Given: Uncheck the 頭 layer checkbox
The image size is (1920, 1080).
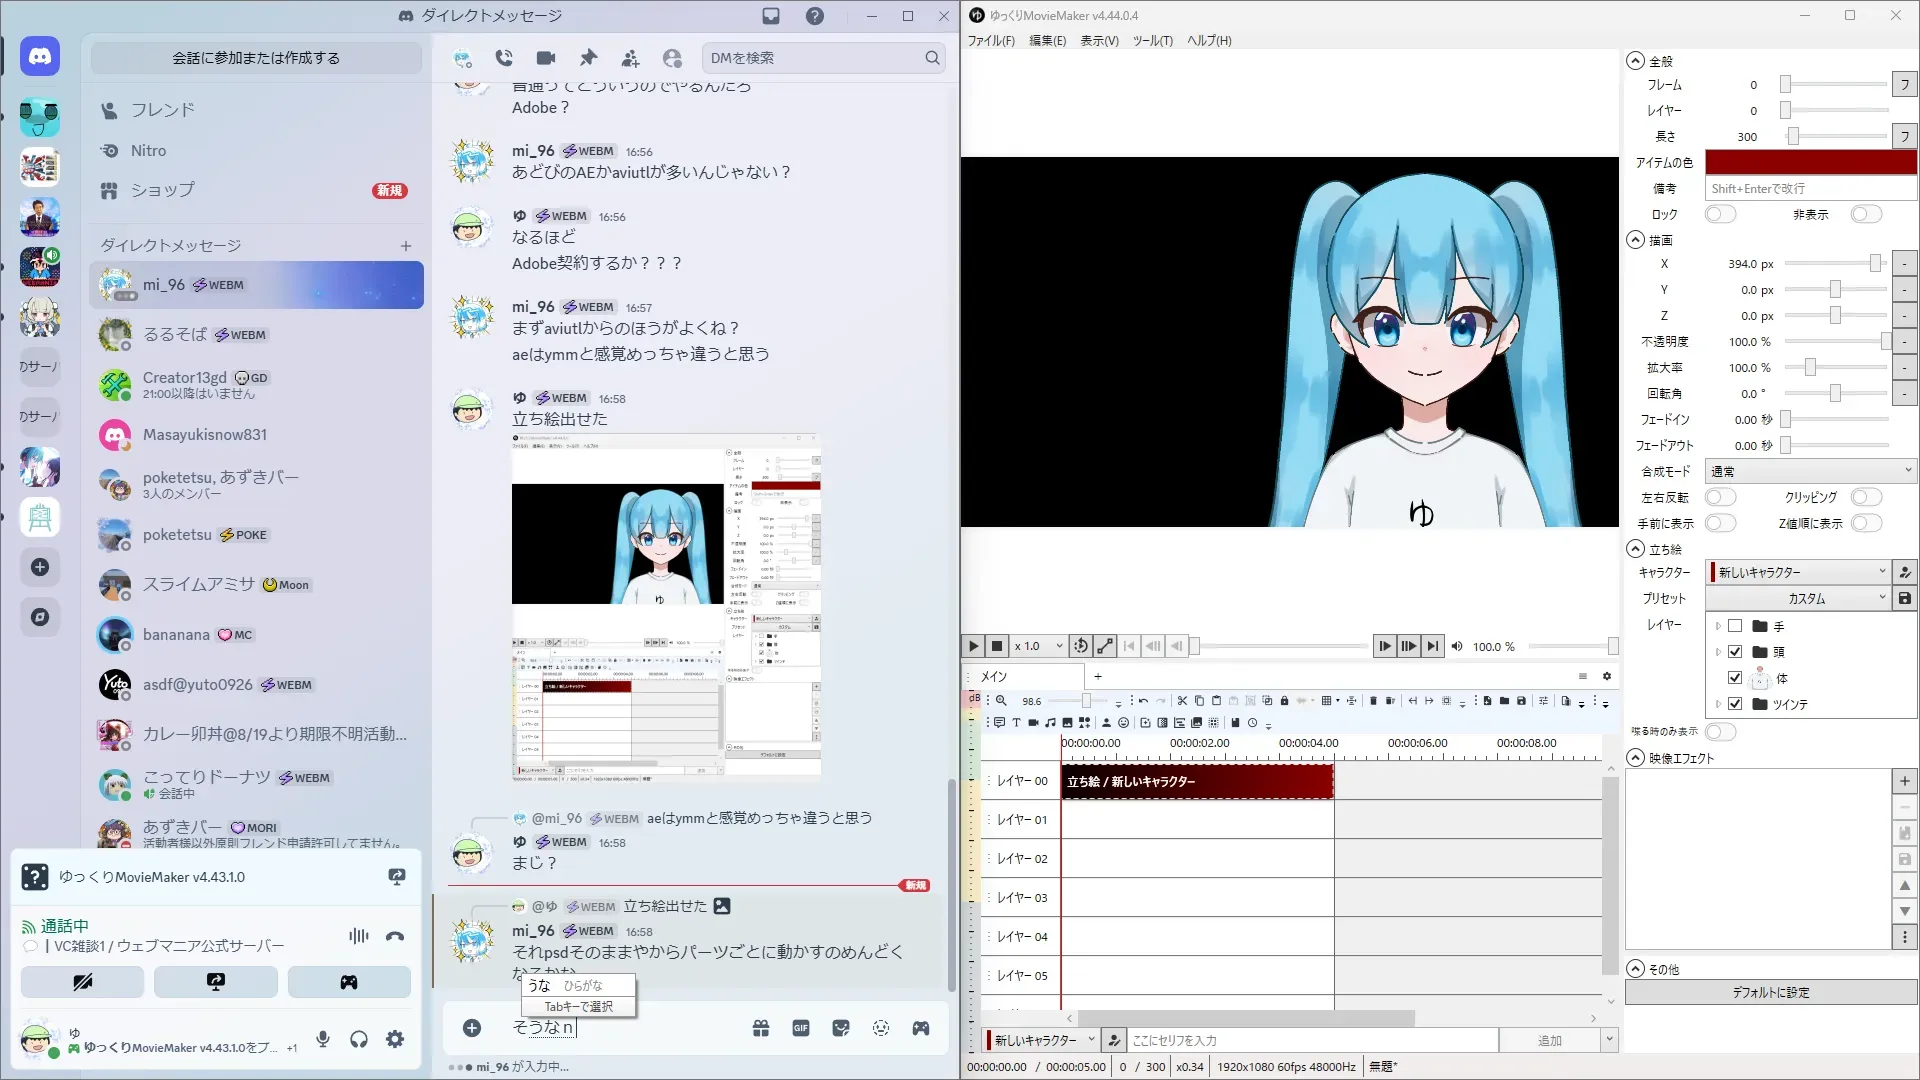Looking at the screenshot, I should (1735, 652).
